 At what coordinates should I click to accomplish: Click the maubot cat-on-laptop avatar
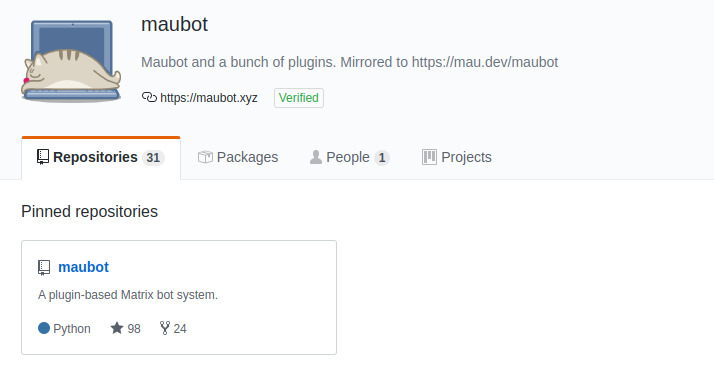pos(71,61)
